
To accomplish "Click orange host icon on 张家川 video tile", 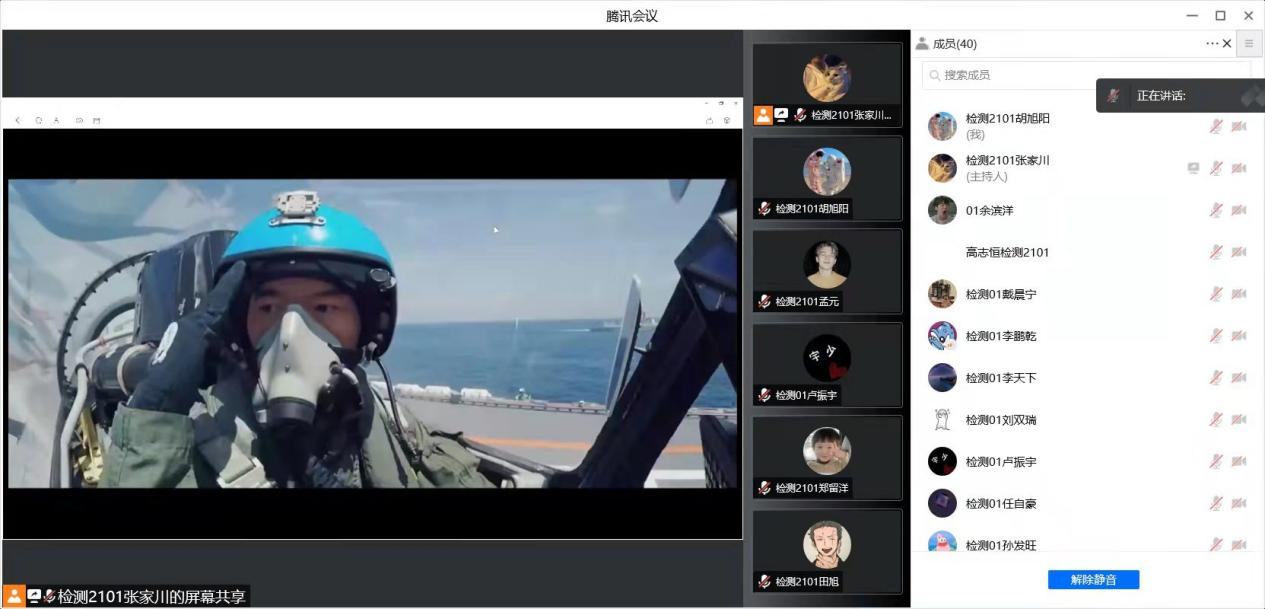I will pyautogui.click(x=763, y=115).
